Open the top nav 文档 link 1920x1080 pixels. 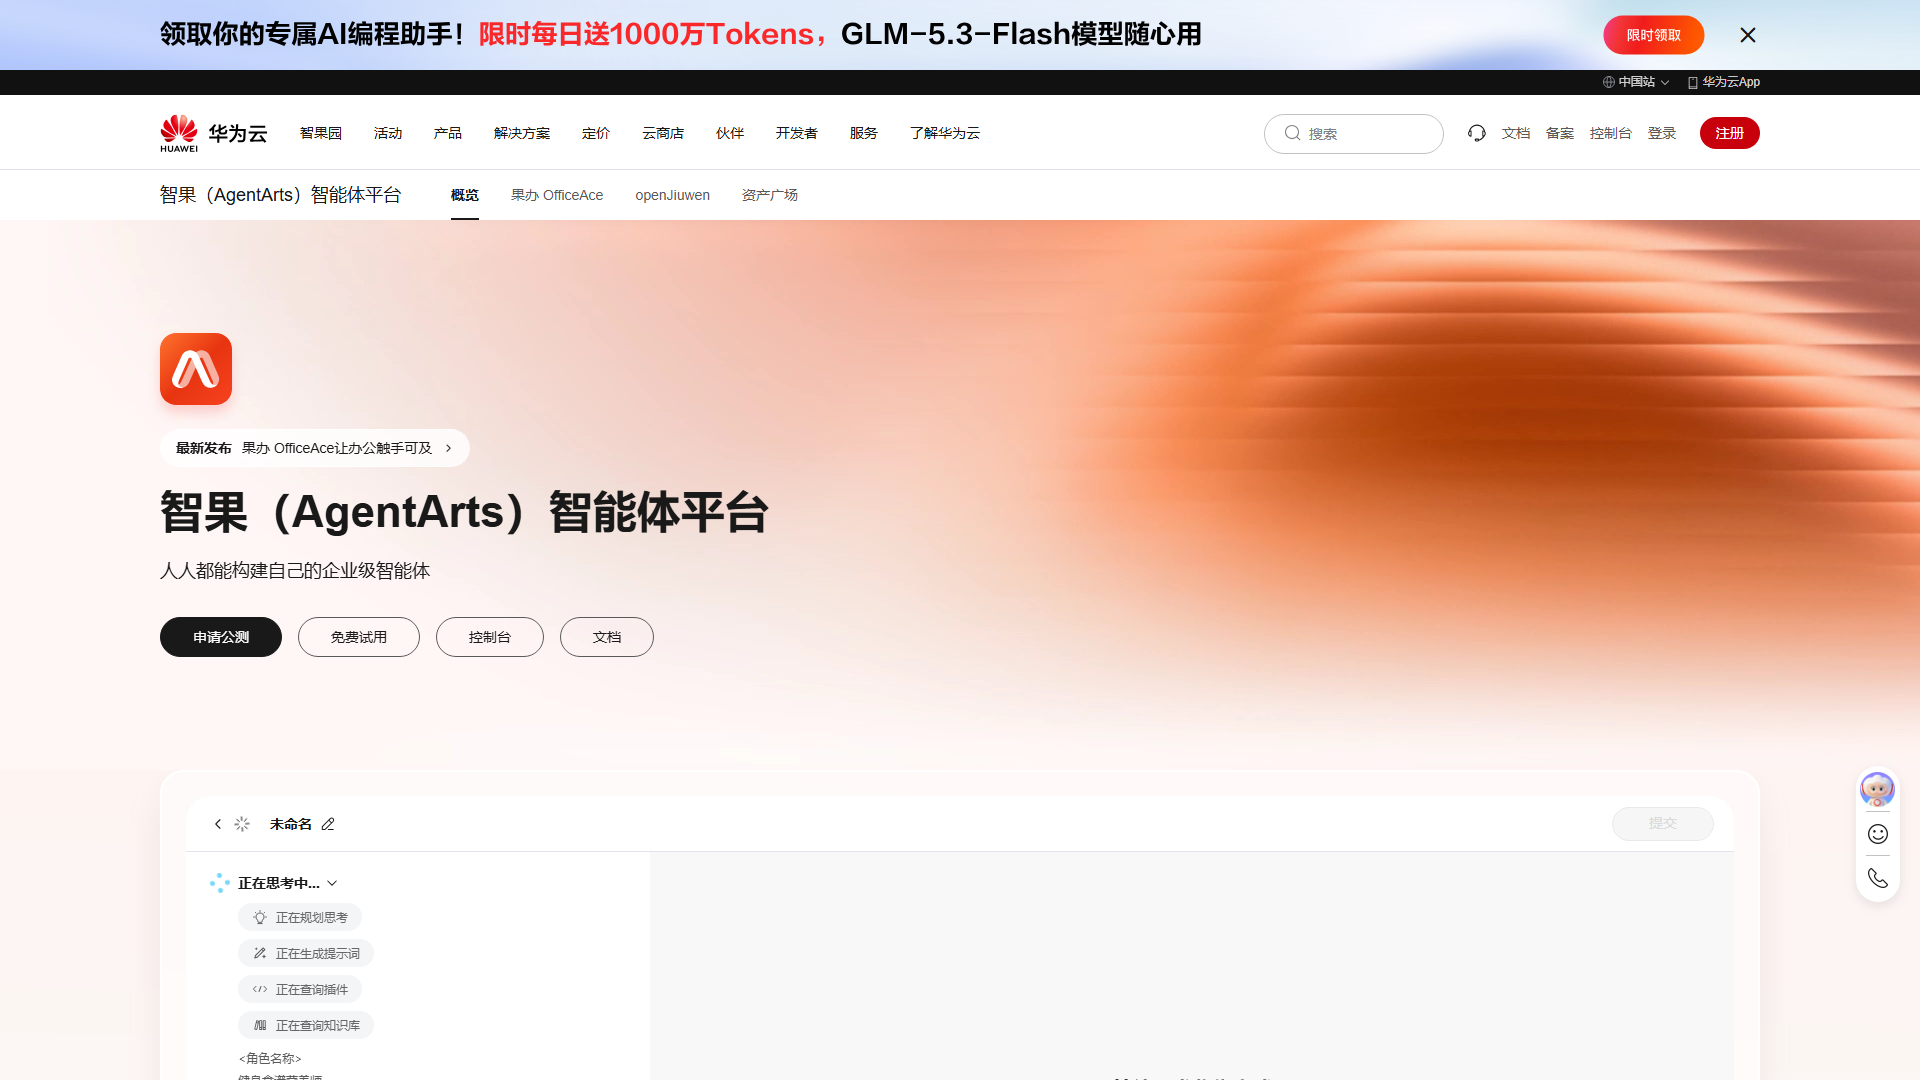coord(1516,133)
